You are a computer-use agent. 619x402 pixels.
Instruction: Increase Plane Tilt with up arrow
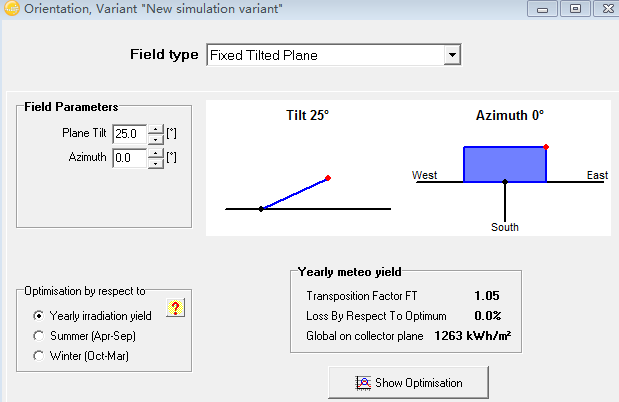pos(156,130)
